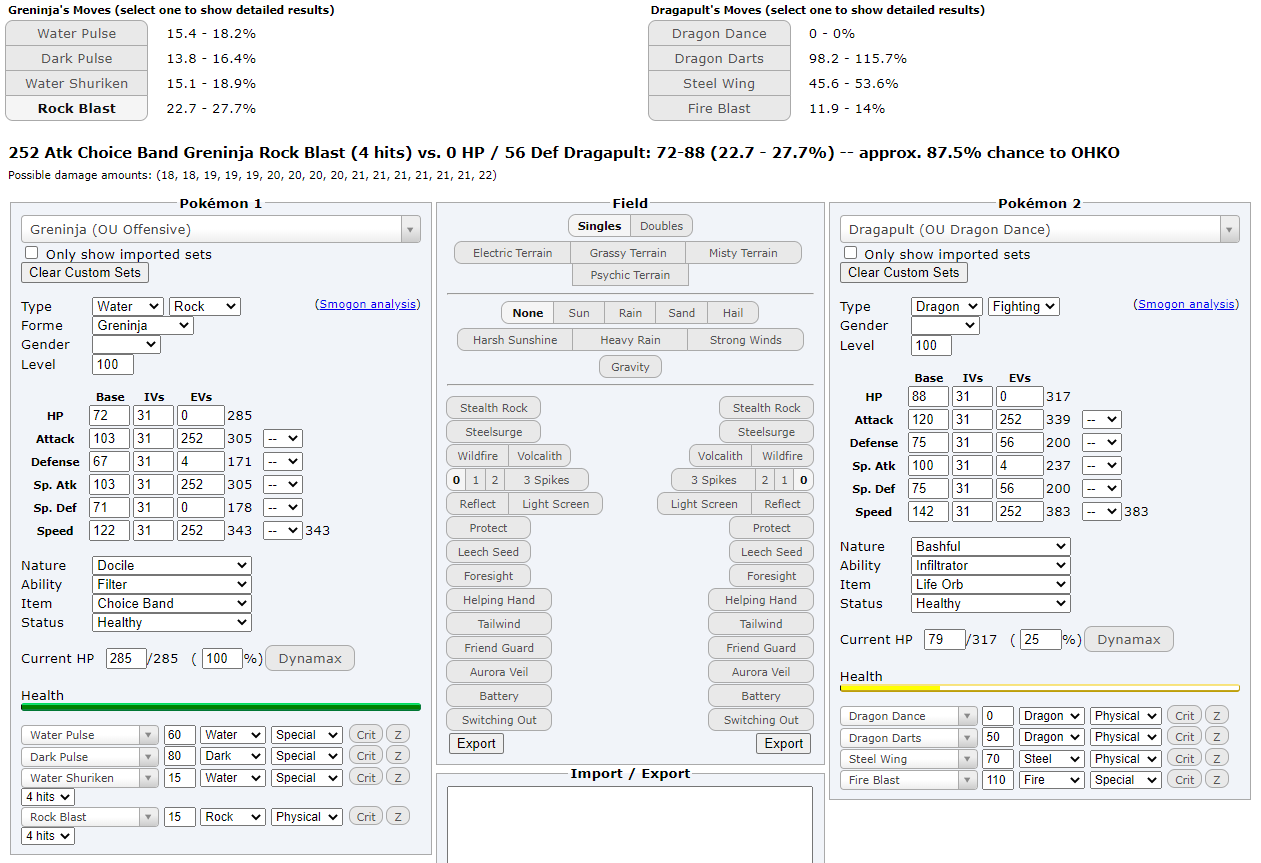The height and width of the screenshot is (863, 1261).
Task: Open Greninja's Forme dropdown
Action: (143, 325)
